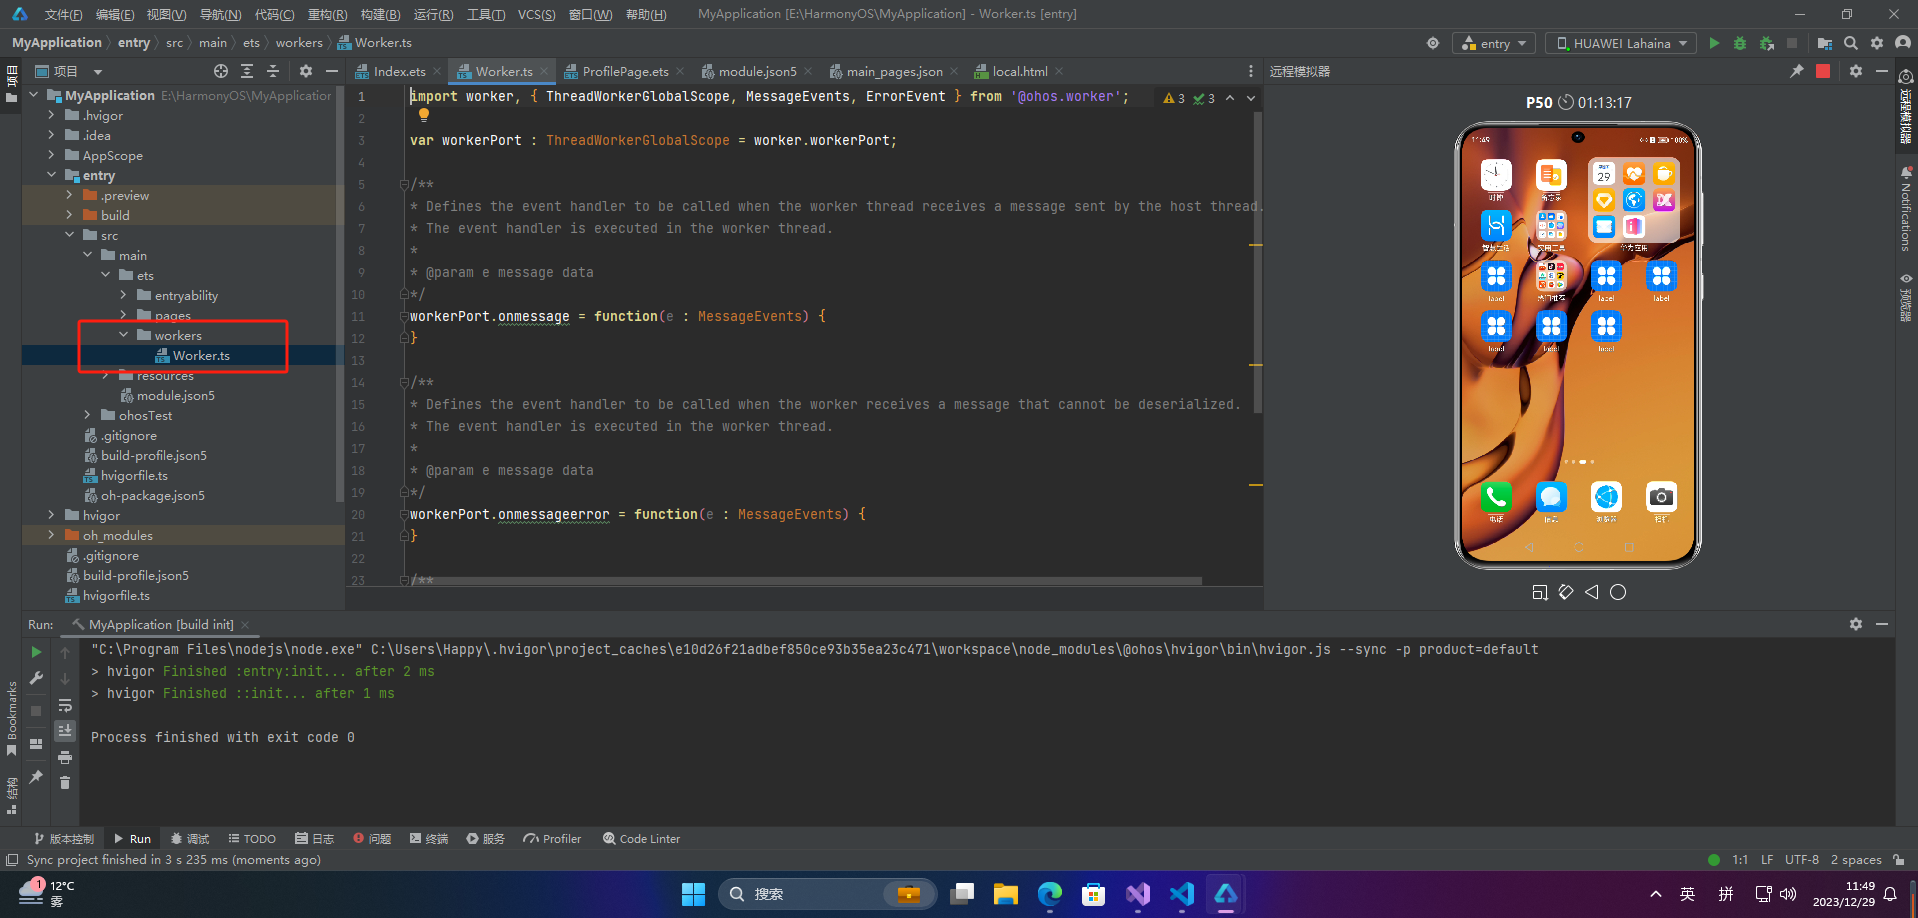The image size is (1918, 918).
Task: Collapse the entry module folder
Action: (51, 175)
